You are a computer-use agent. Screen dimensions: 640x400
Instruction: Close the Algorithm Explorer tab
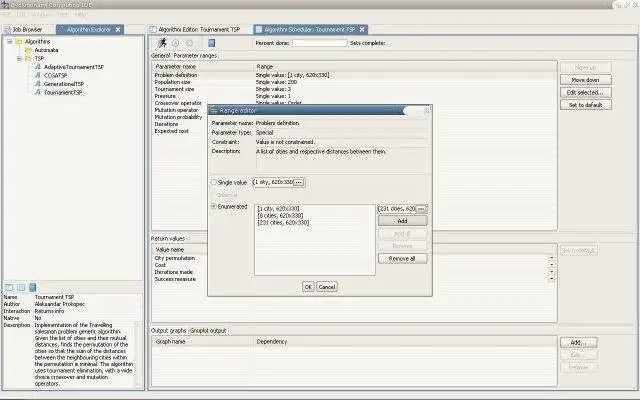tap(118, 29)
